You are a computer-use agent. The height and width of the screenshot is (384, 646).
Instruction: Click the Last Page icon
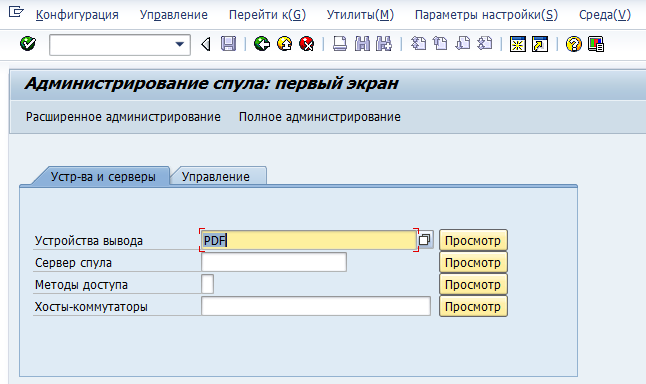[x=484, y=44]
